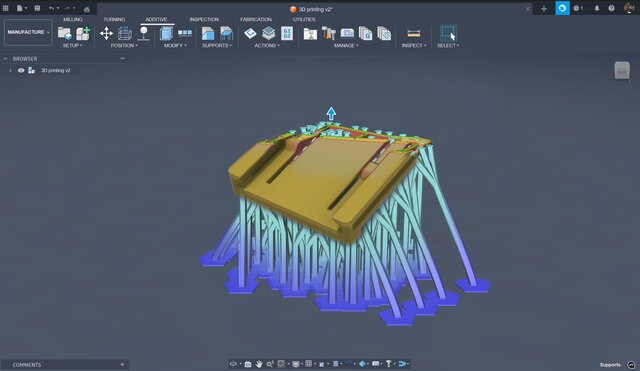Image resolution: width=640 pixels, height=371 pixels.
Task: Open the SUPPORTS dropdown menu
Action: 217,45
